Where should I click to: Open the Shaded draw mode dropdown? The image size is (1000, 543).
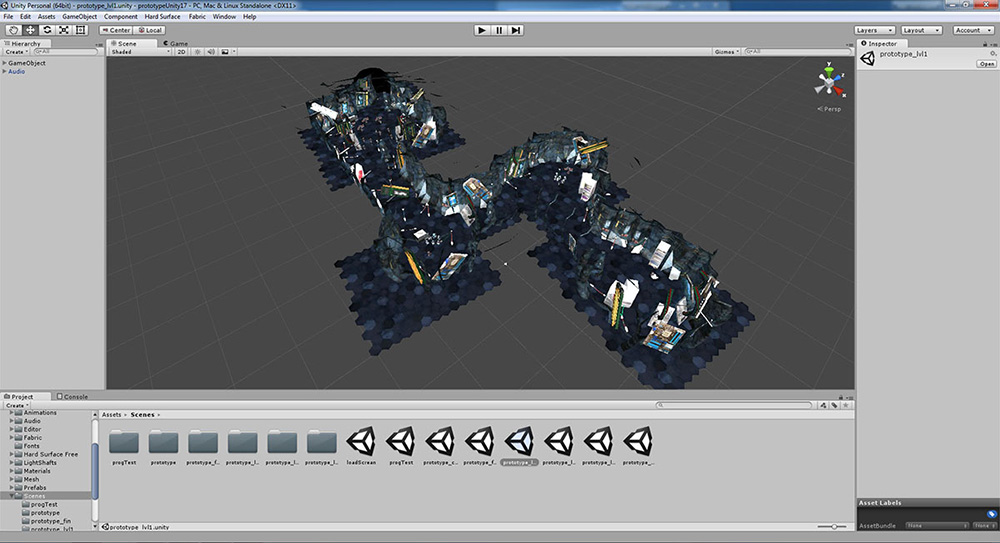[x=141, y=51]
